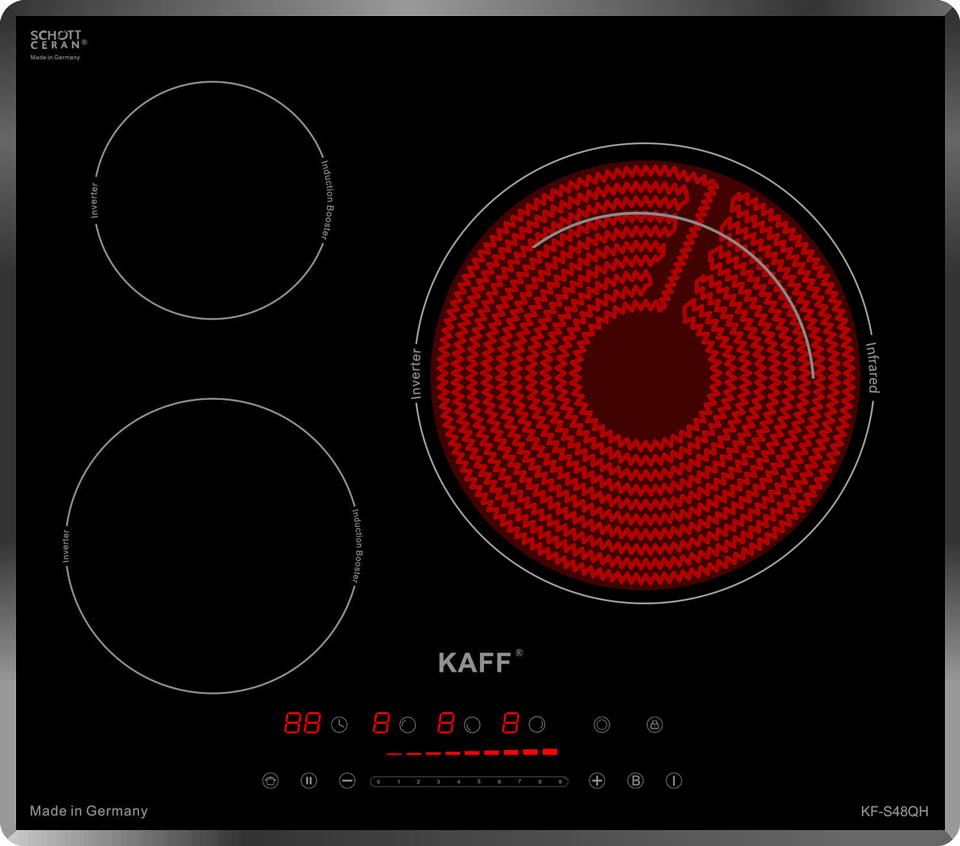Screen dimensions: 960x846
Task: Tap the 0-9 power level slider bar
Action: pyautogui.click(x=469, y=781)
